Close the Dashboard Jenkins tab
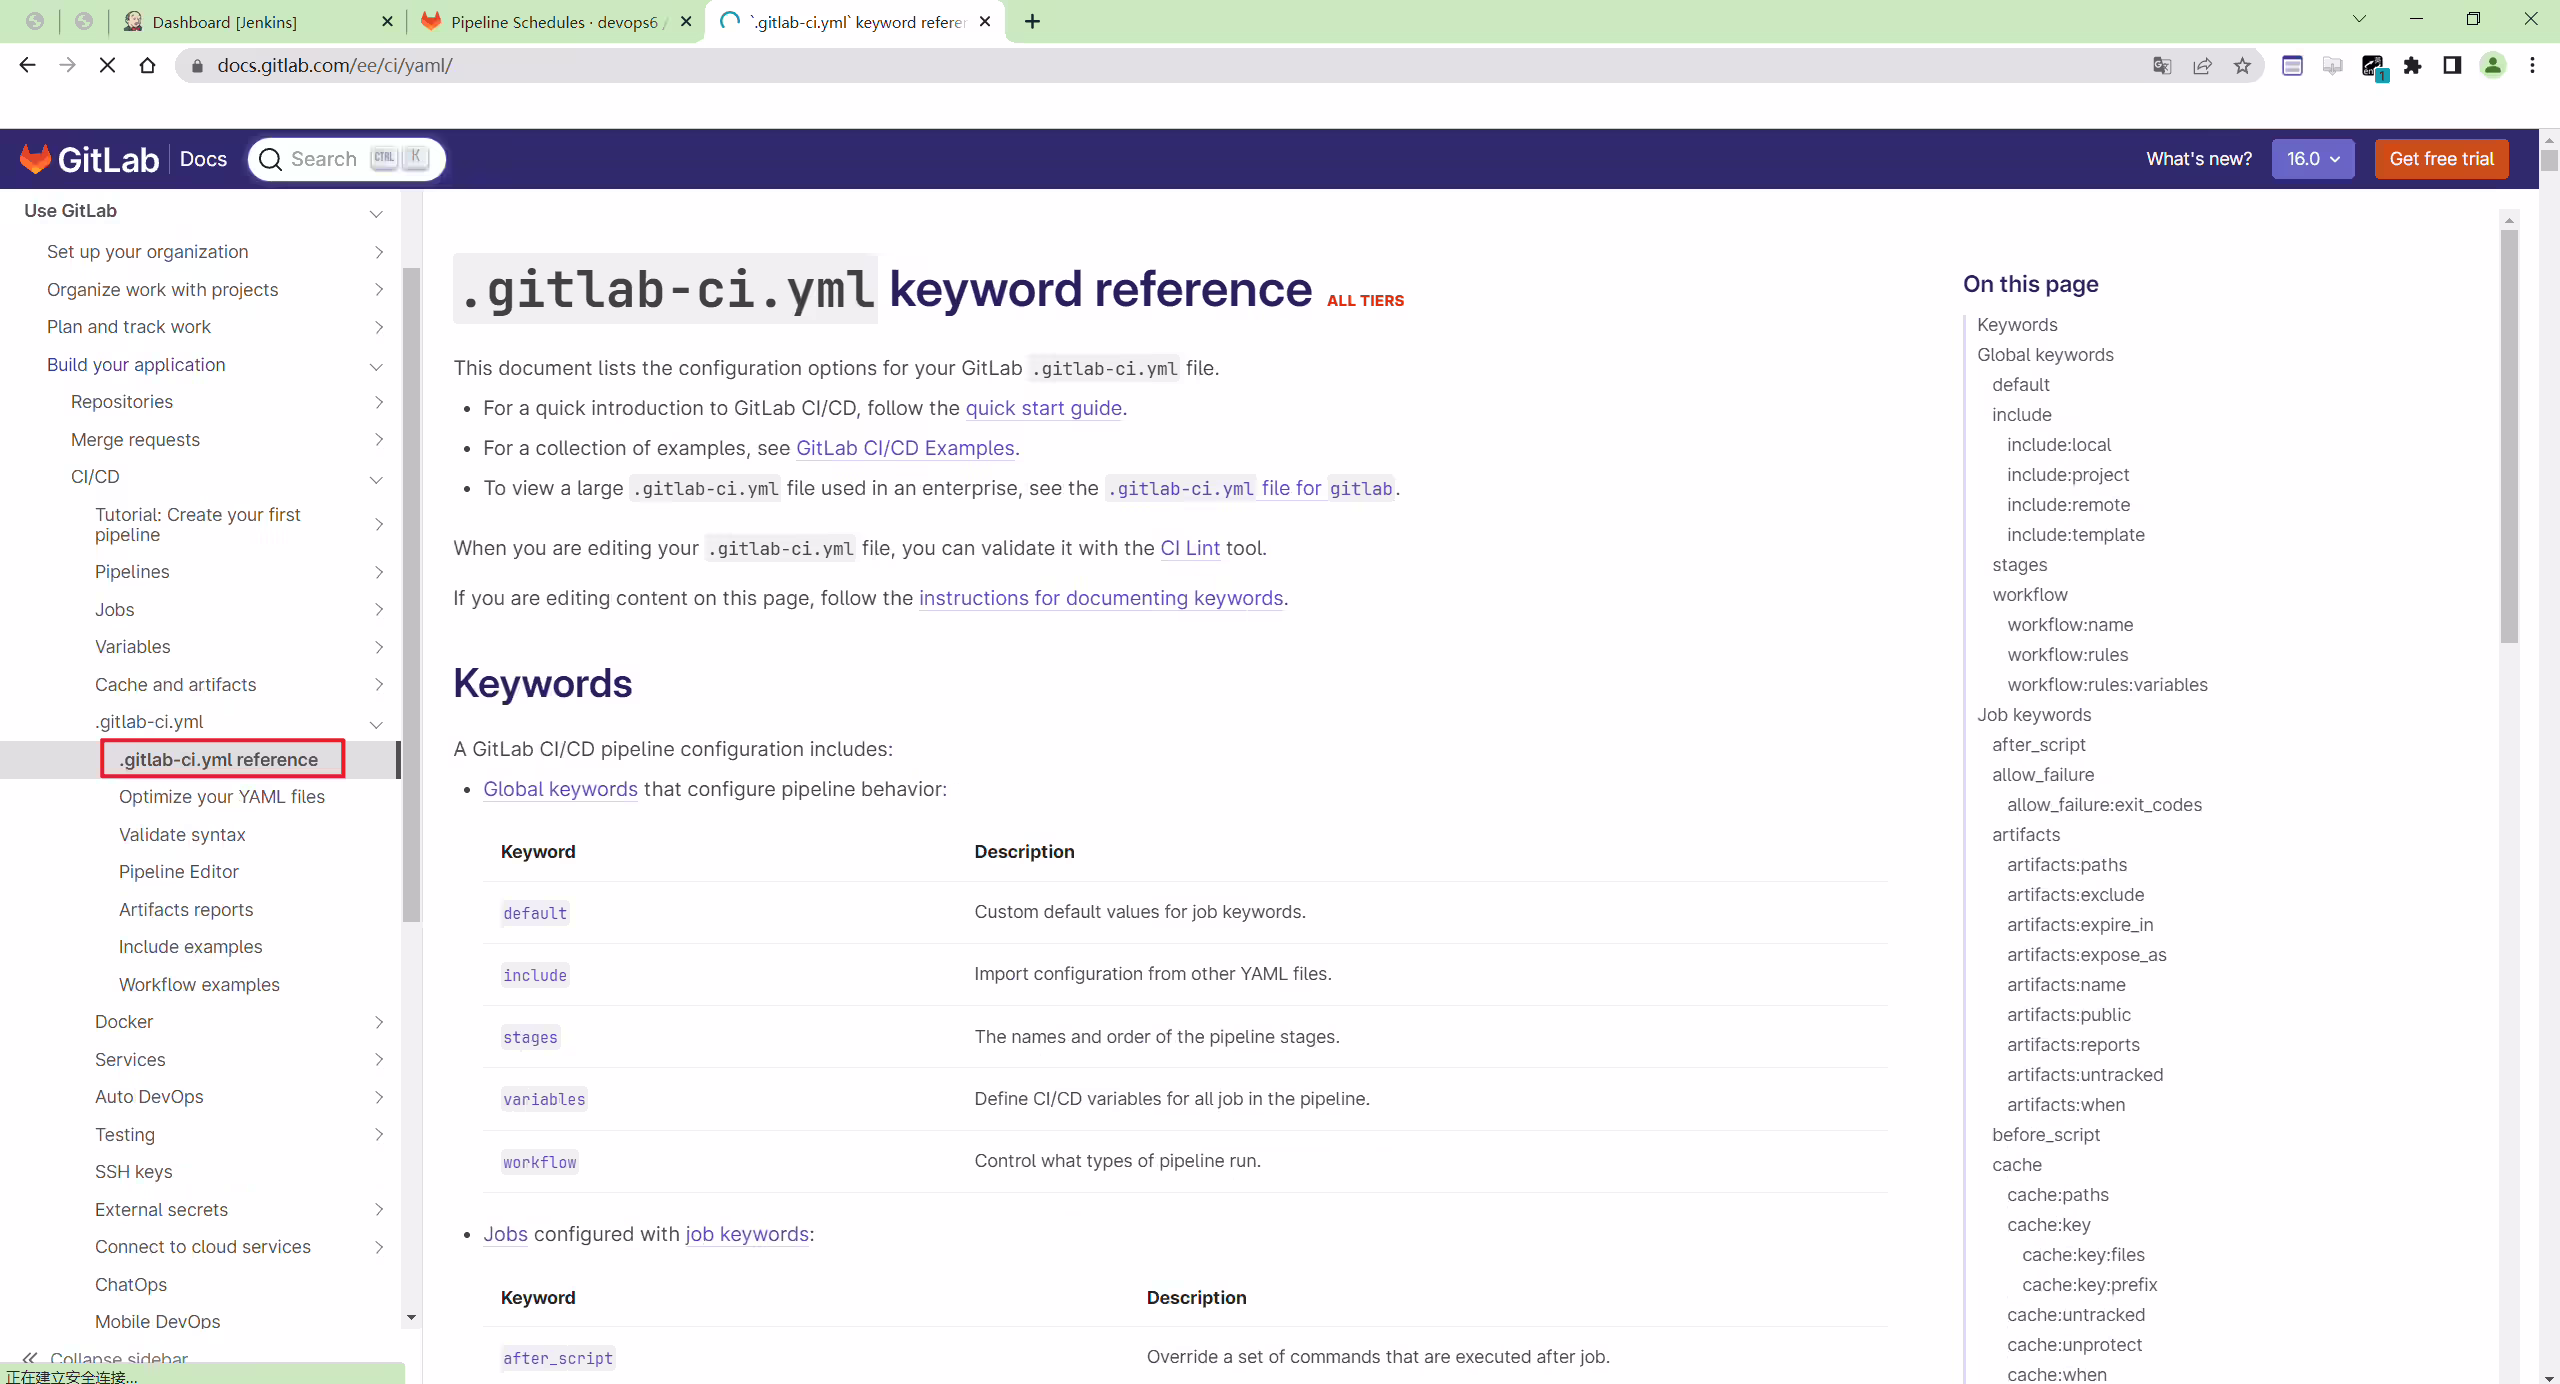 [388, 21]
